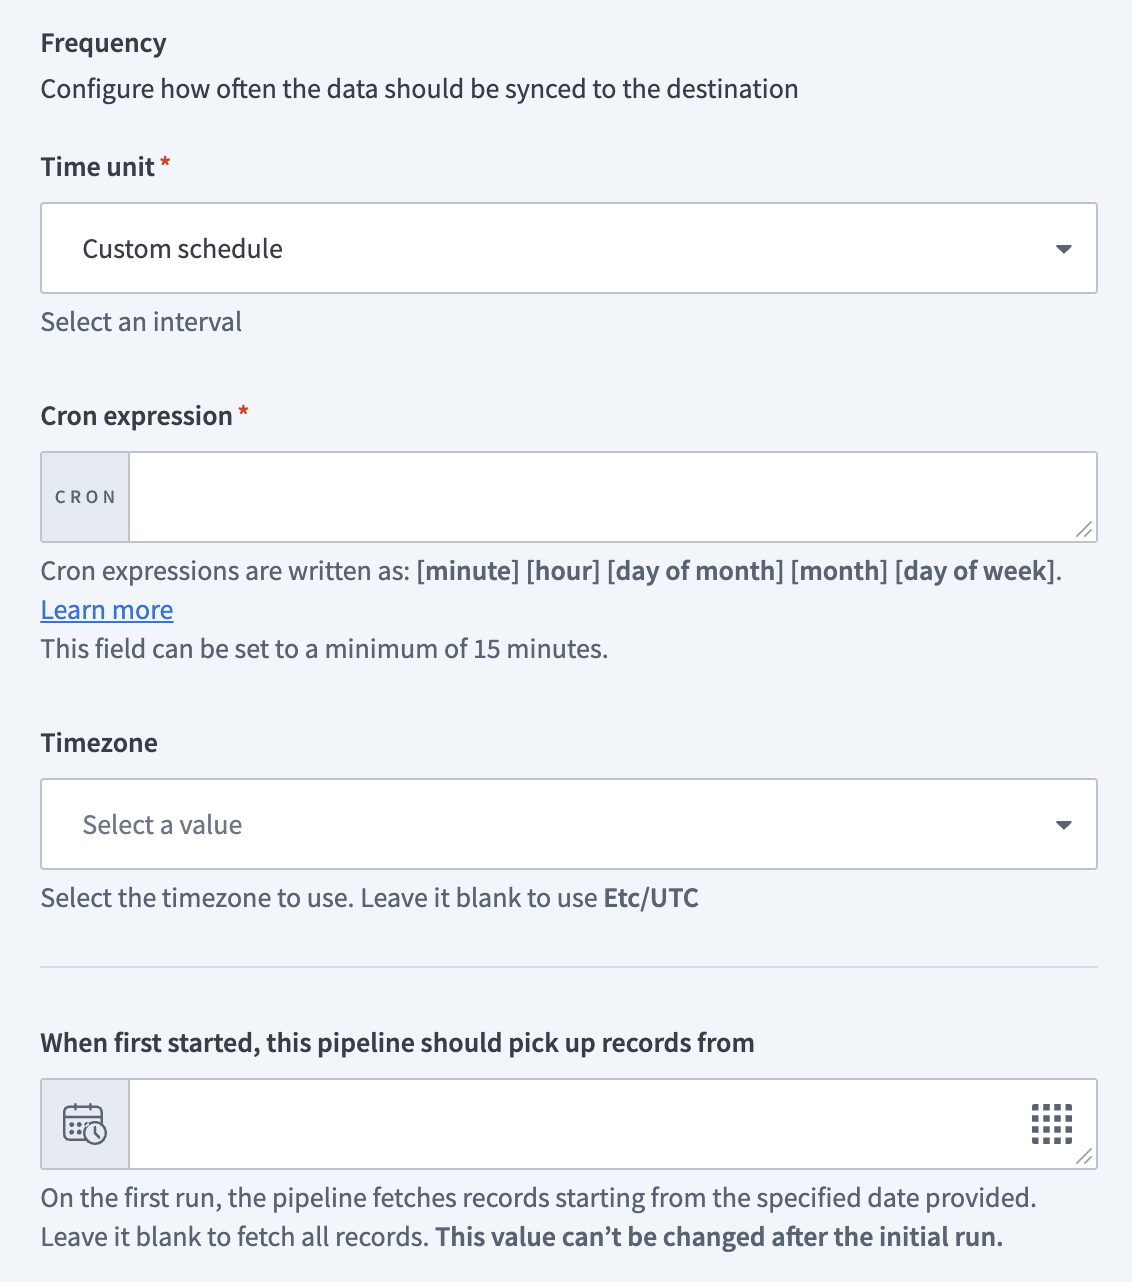The width and height of the screenshot is (1132, 1282).
Task: Open the Learn more link
Action: (x=107, y=610)
